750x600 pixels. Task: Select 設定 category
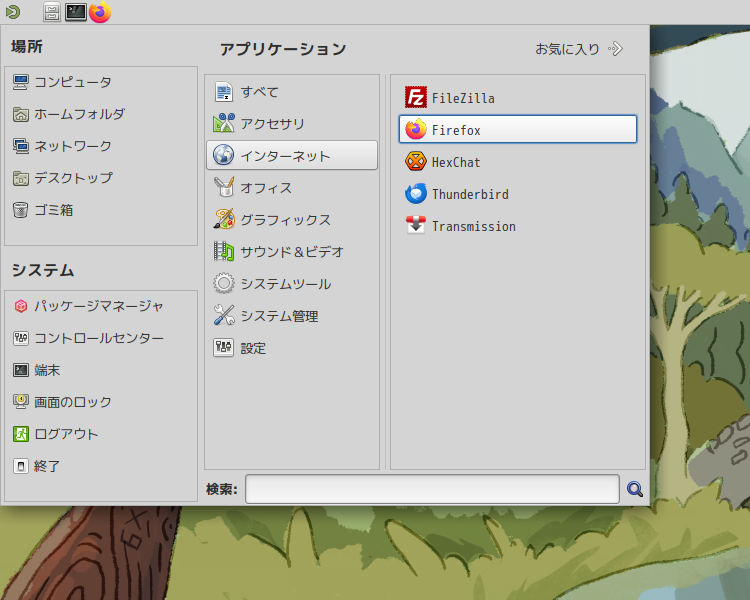pyautogui.click(x=292, y=348)
